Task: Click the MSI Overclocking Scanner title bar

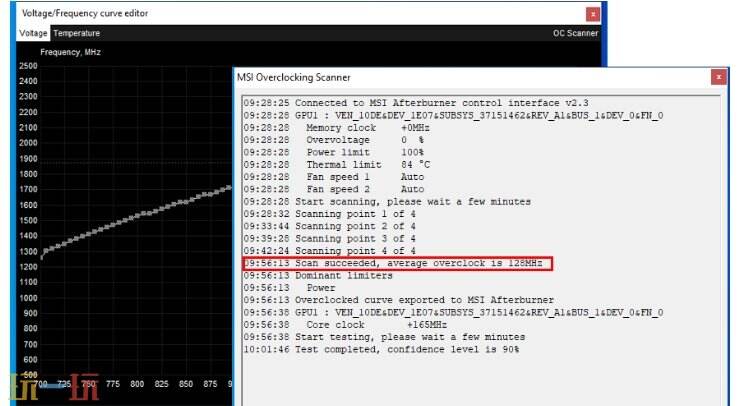Action: 450,76
